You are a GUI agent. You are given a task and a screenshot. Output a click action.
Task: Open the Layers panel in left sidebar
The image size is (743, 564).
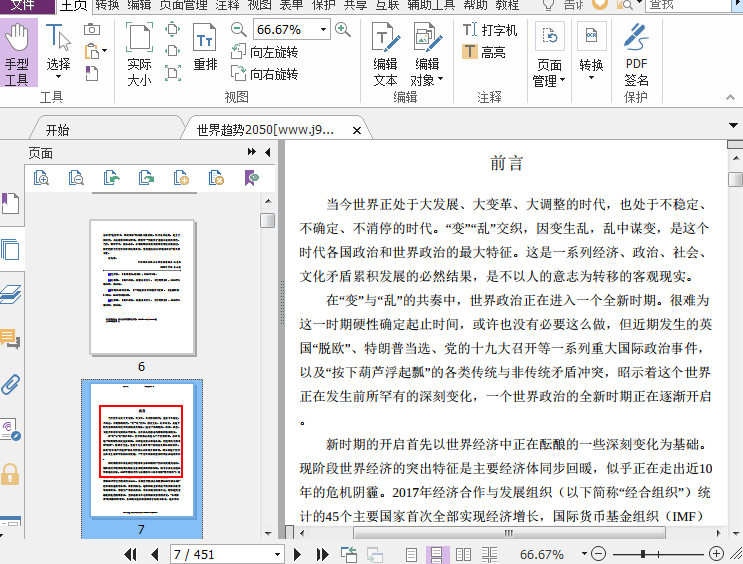[x=11, y=294]
